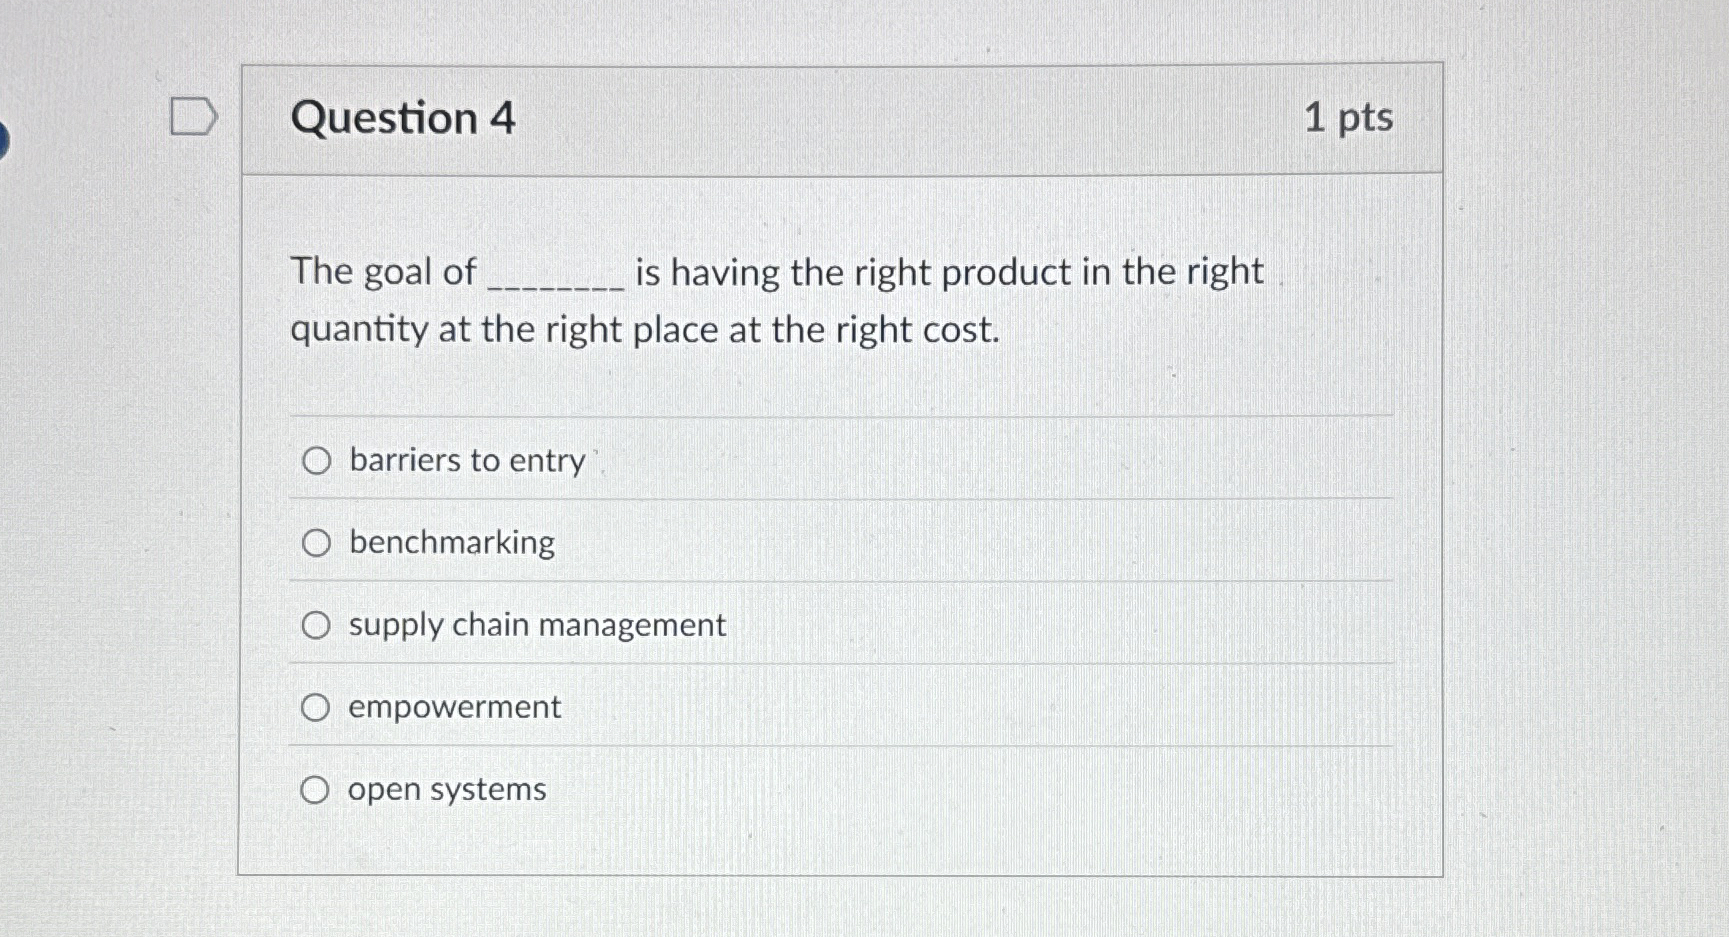Screen dimensions: 1729x937
Task: Select the radio button for empowerment
Action: [317, 706]
